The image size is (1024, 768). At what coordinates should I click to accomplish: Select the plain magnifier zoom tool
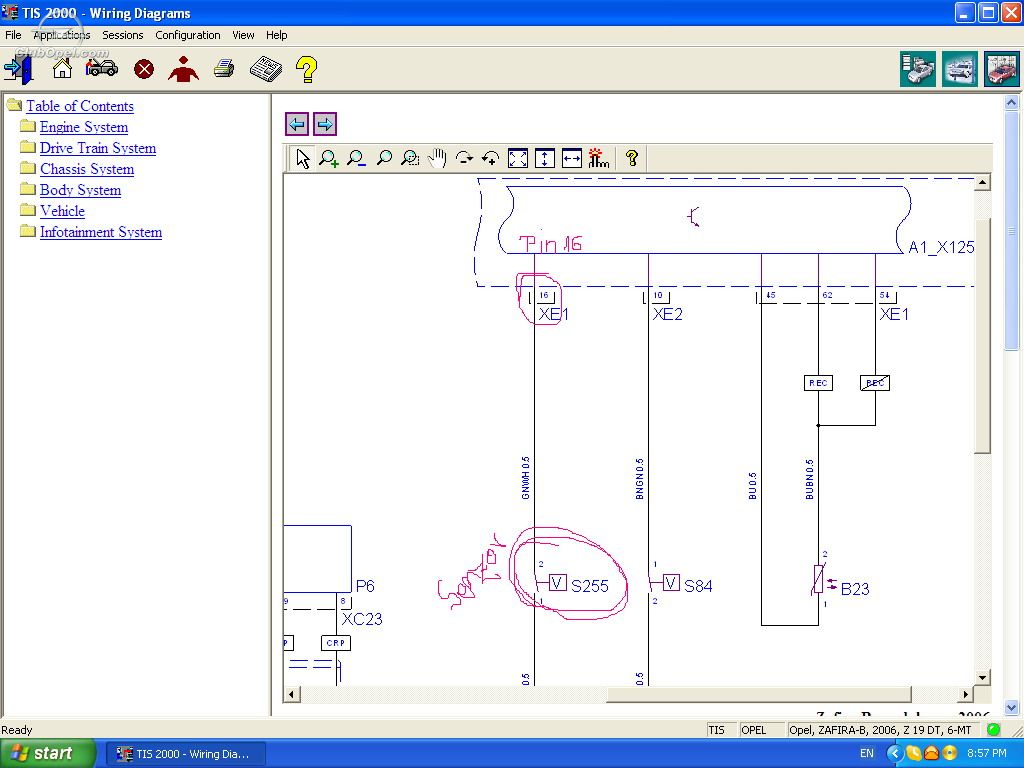coord(384,158)
